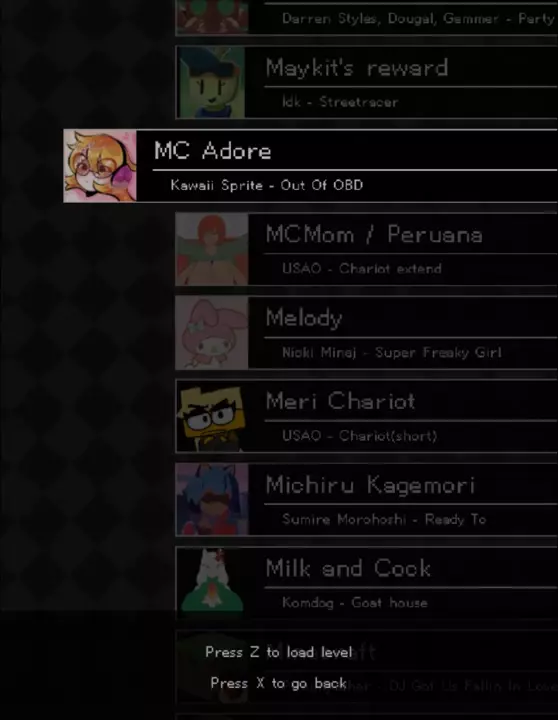
Task: Select the MCMom / Peruana level title
Action: (x=374, y=235)
